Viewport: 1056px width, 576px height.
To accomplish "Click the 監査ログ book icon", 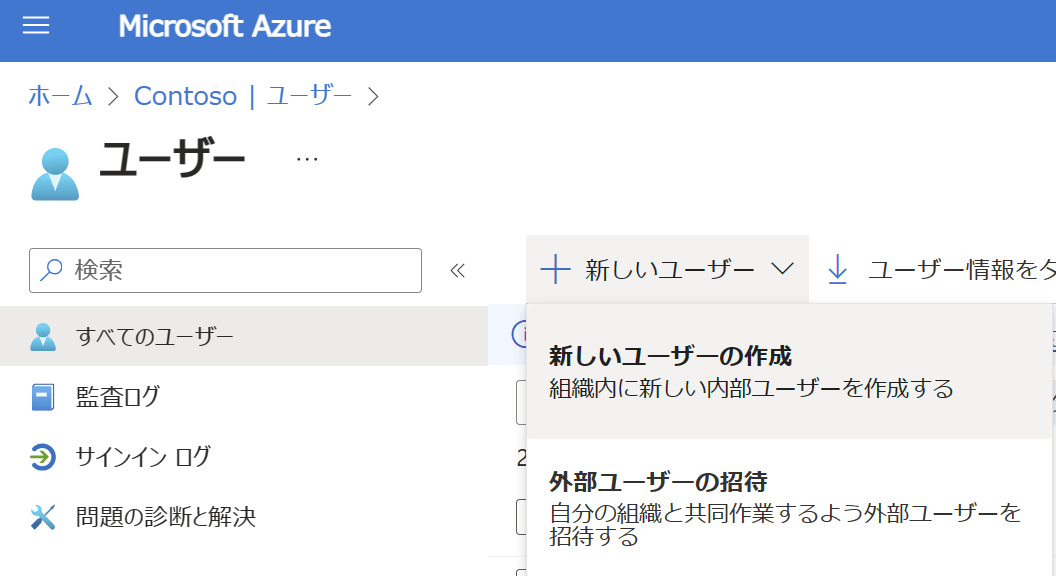I will [43, 397].
